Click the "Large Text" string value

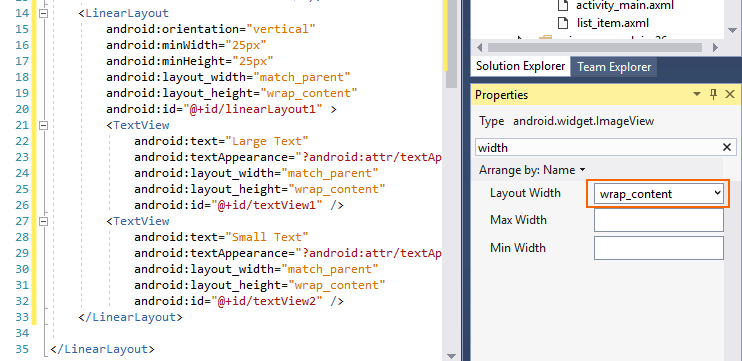[267, 141]
